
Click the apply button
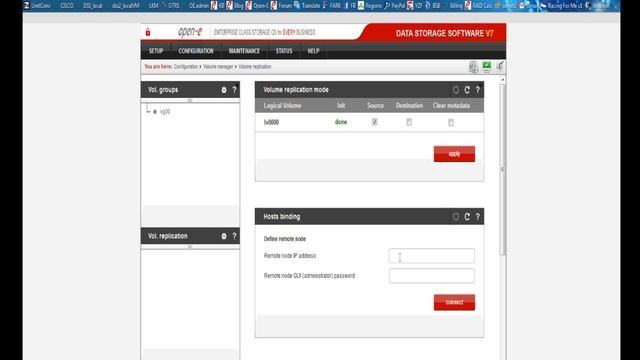(x=454, y=154)
